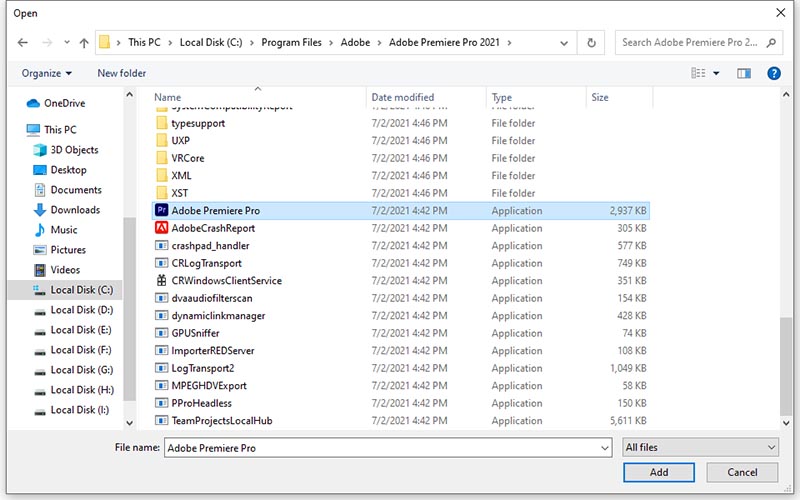
Task: Change the view layout icon
Action: (x=698, y=73)
